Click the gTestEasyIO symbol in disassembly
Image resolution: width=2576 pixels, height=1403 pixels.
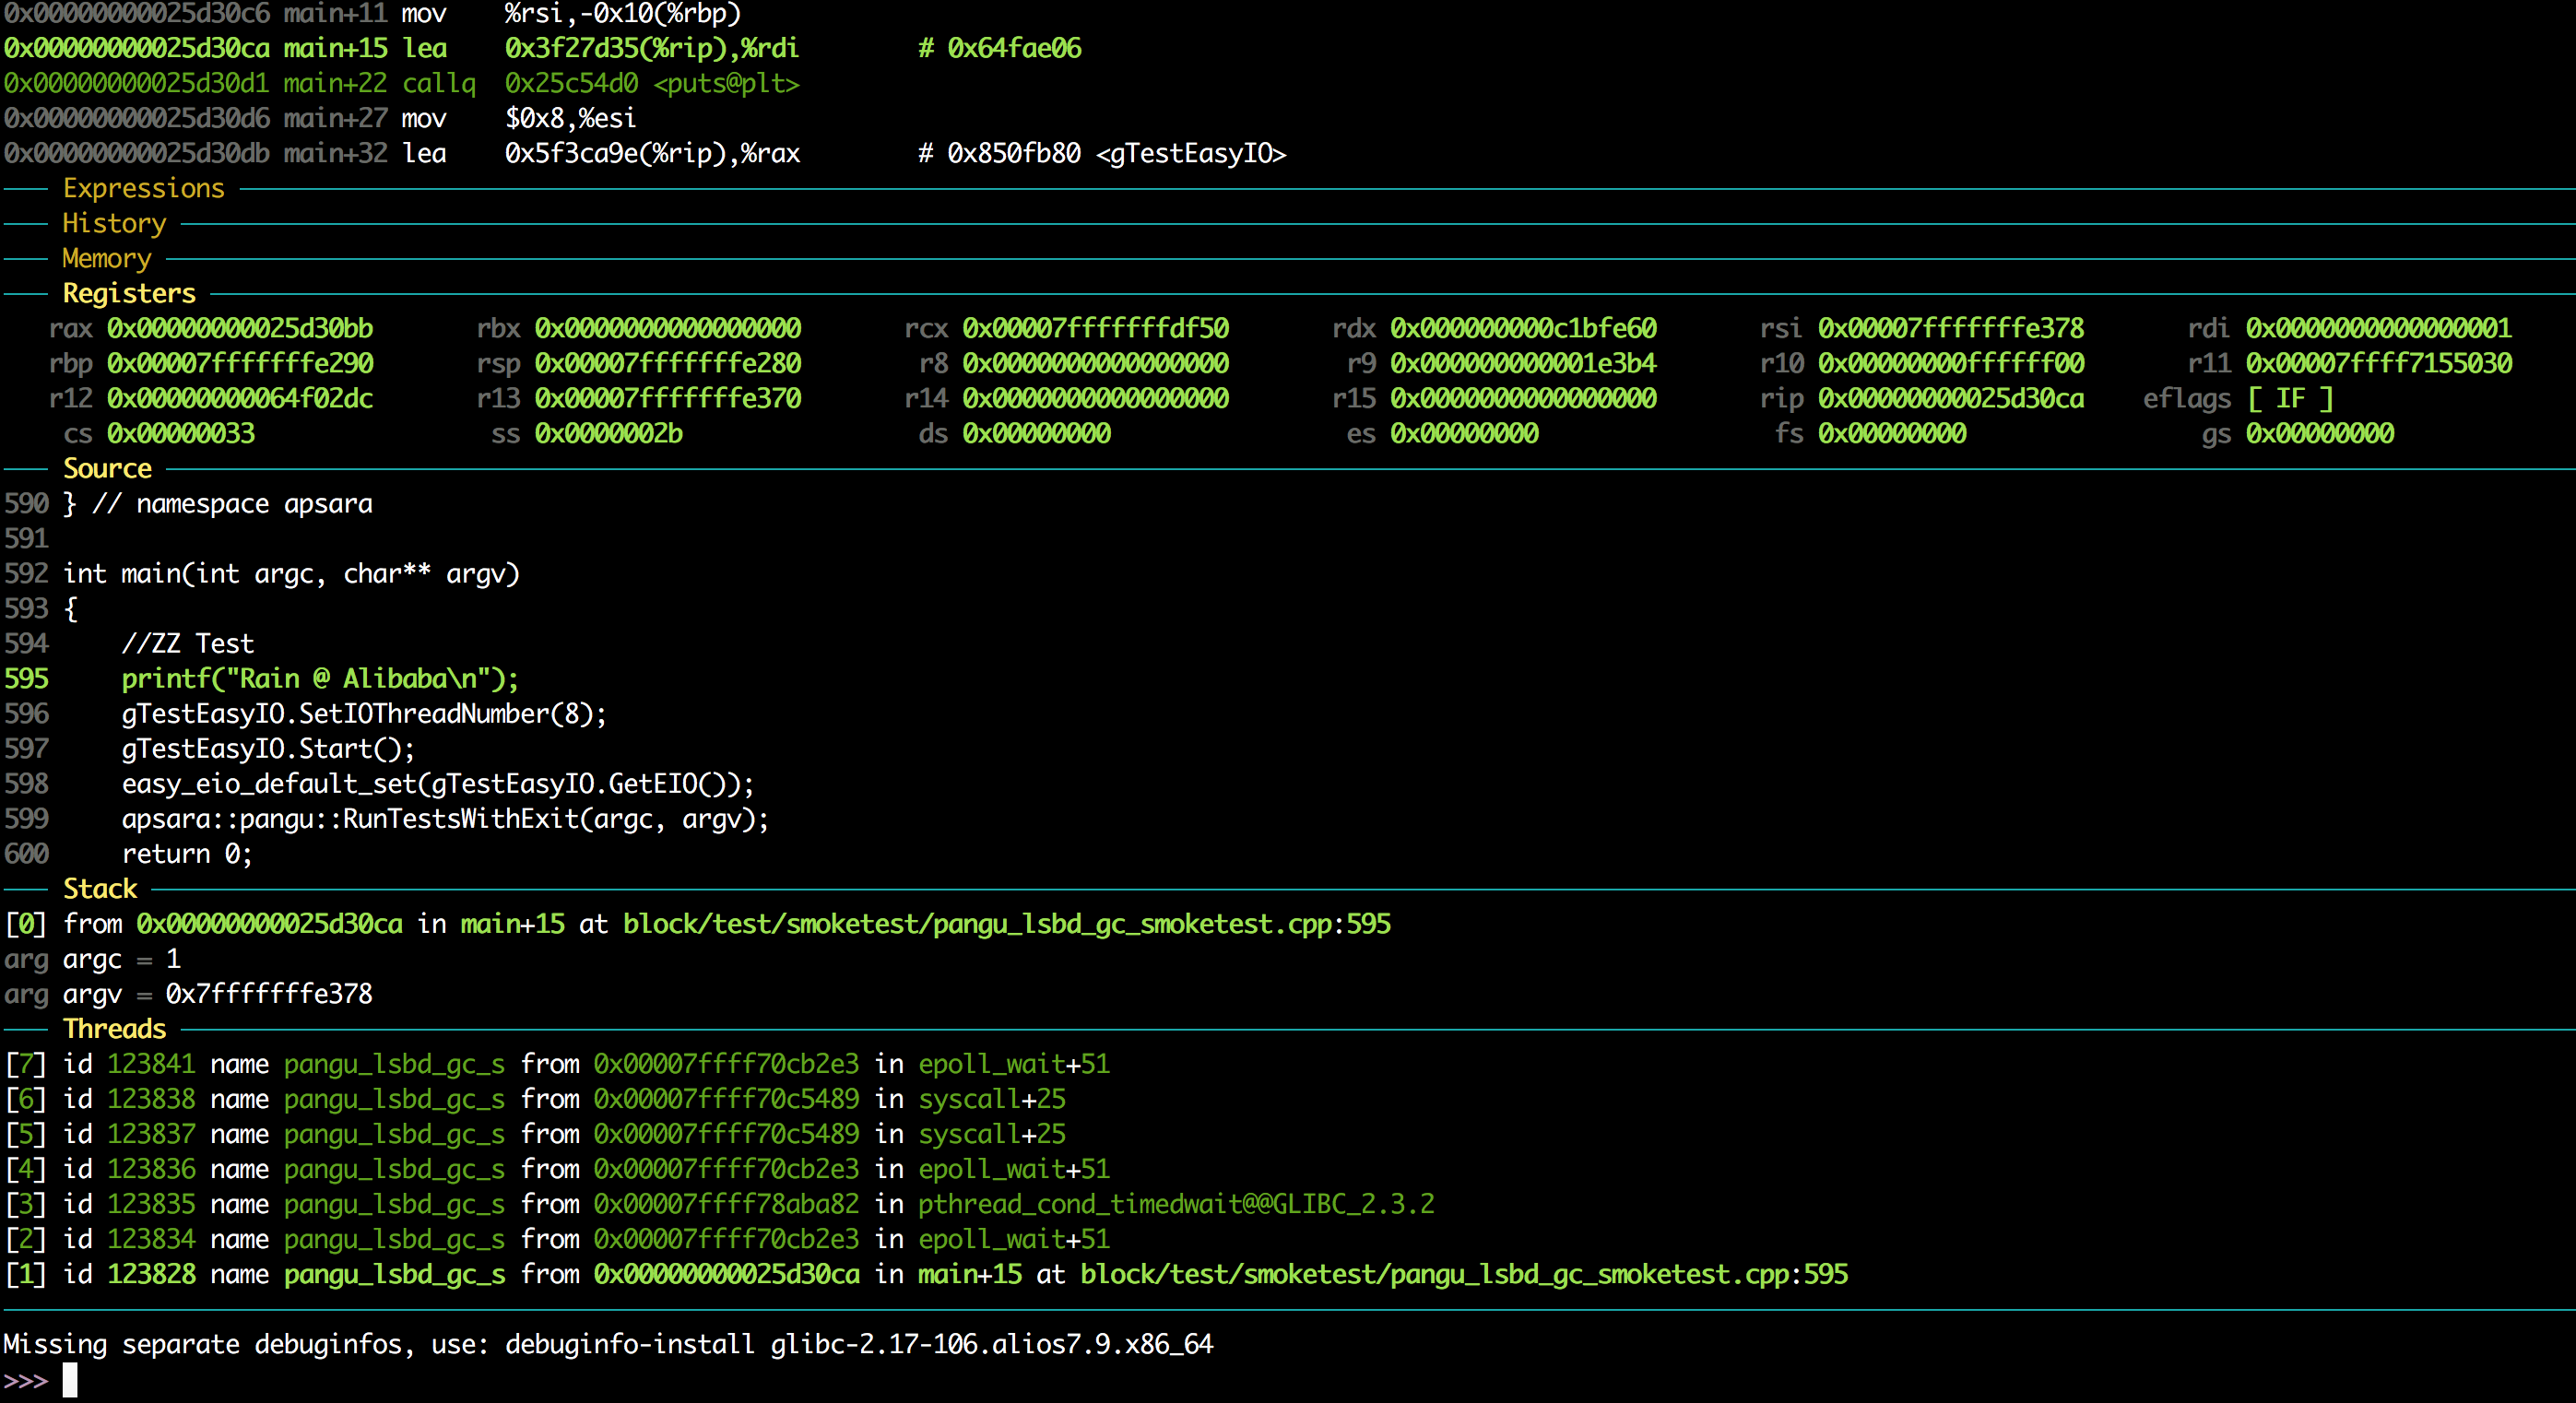[x=1190, y=153]
